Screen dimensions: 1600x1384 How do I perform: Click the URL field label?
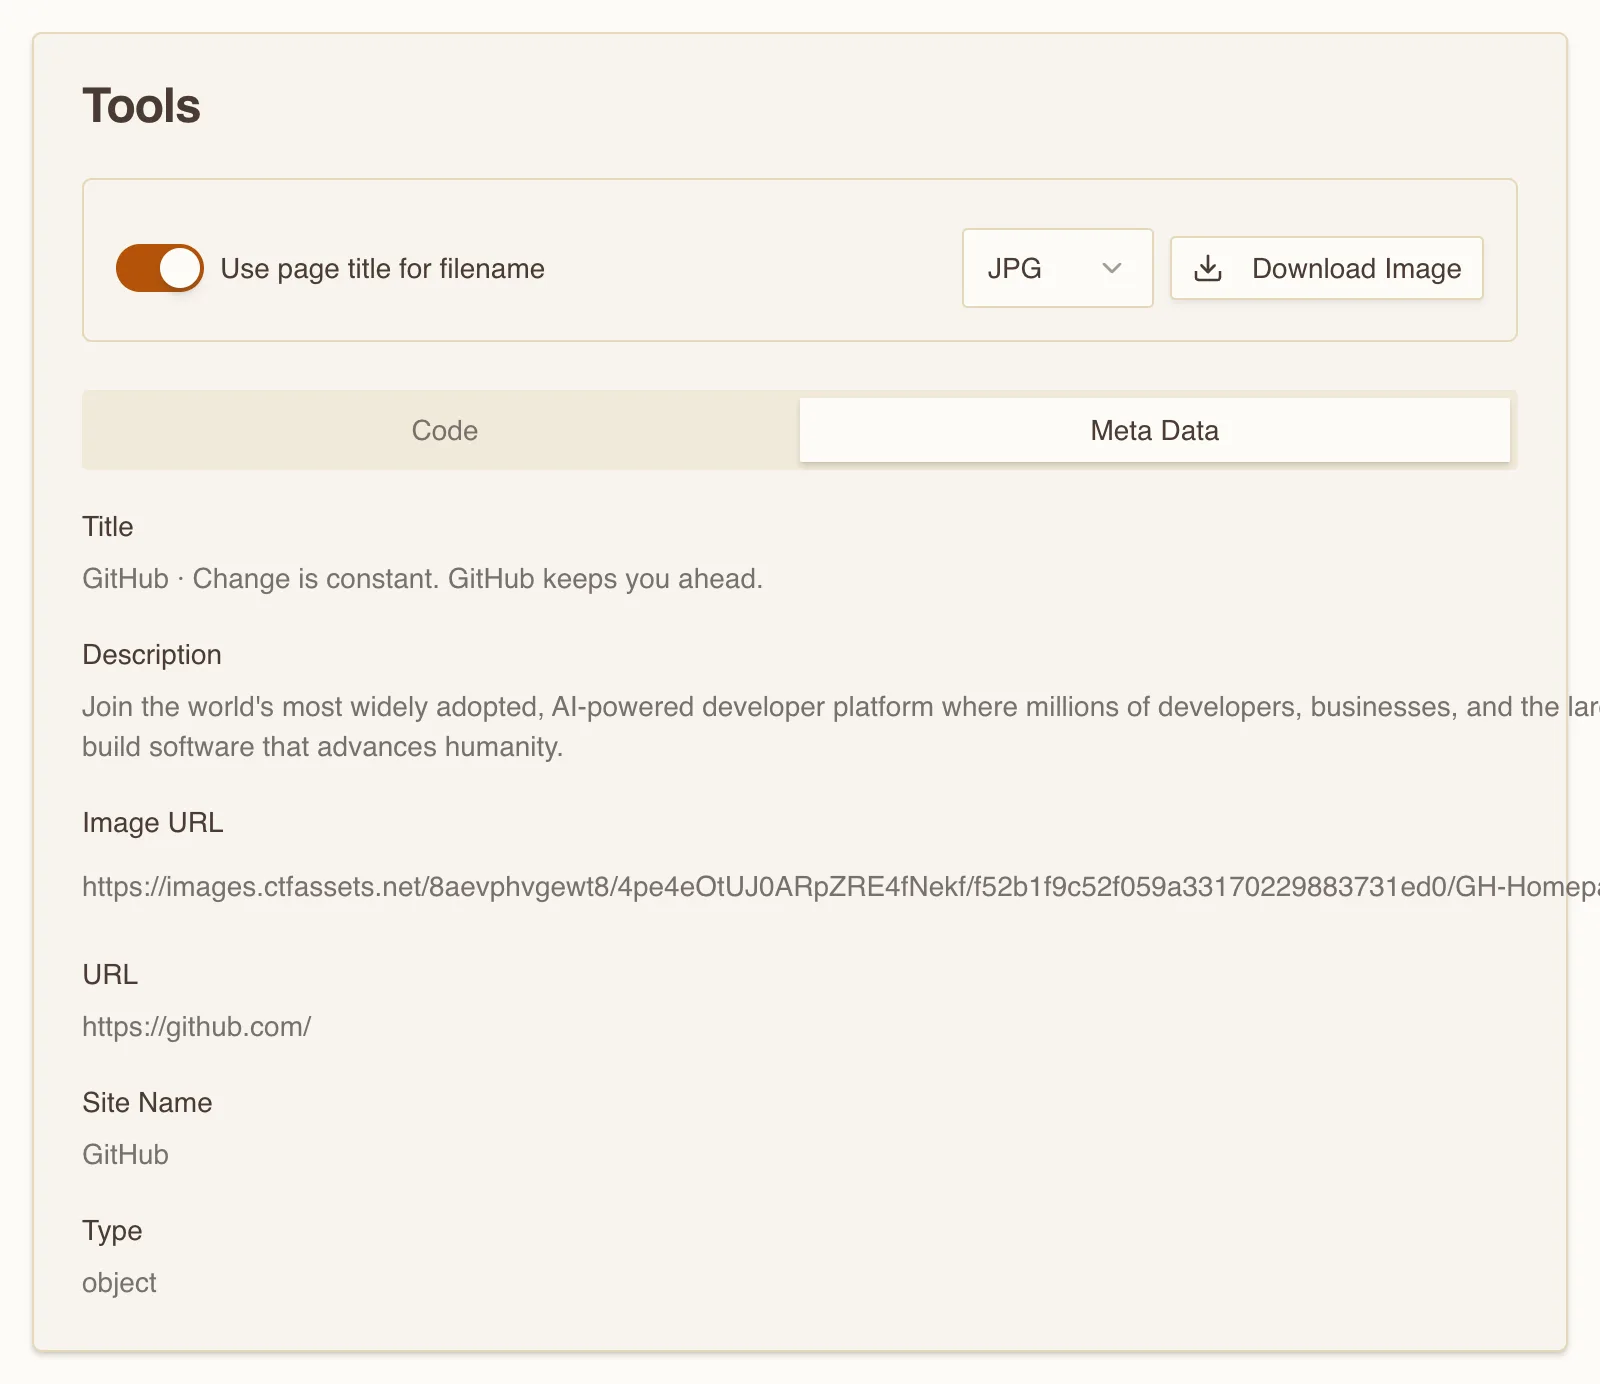110,974
